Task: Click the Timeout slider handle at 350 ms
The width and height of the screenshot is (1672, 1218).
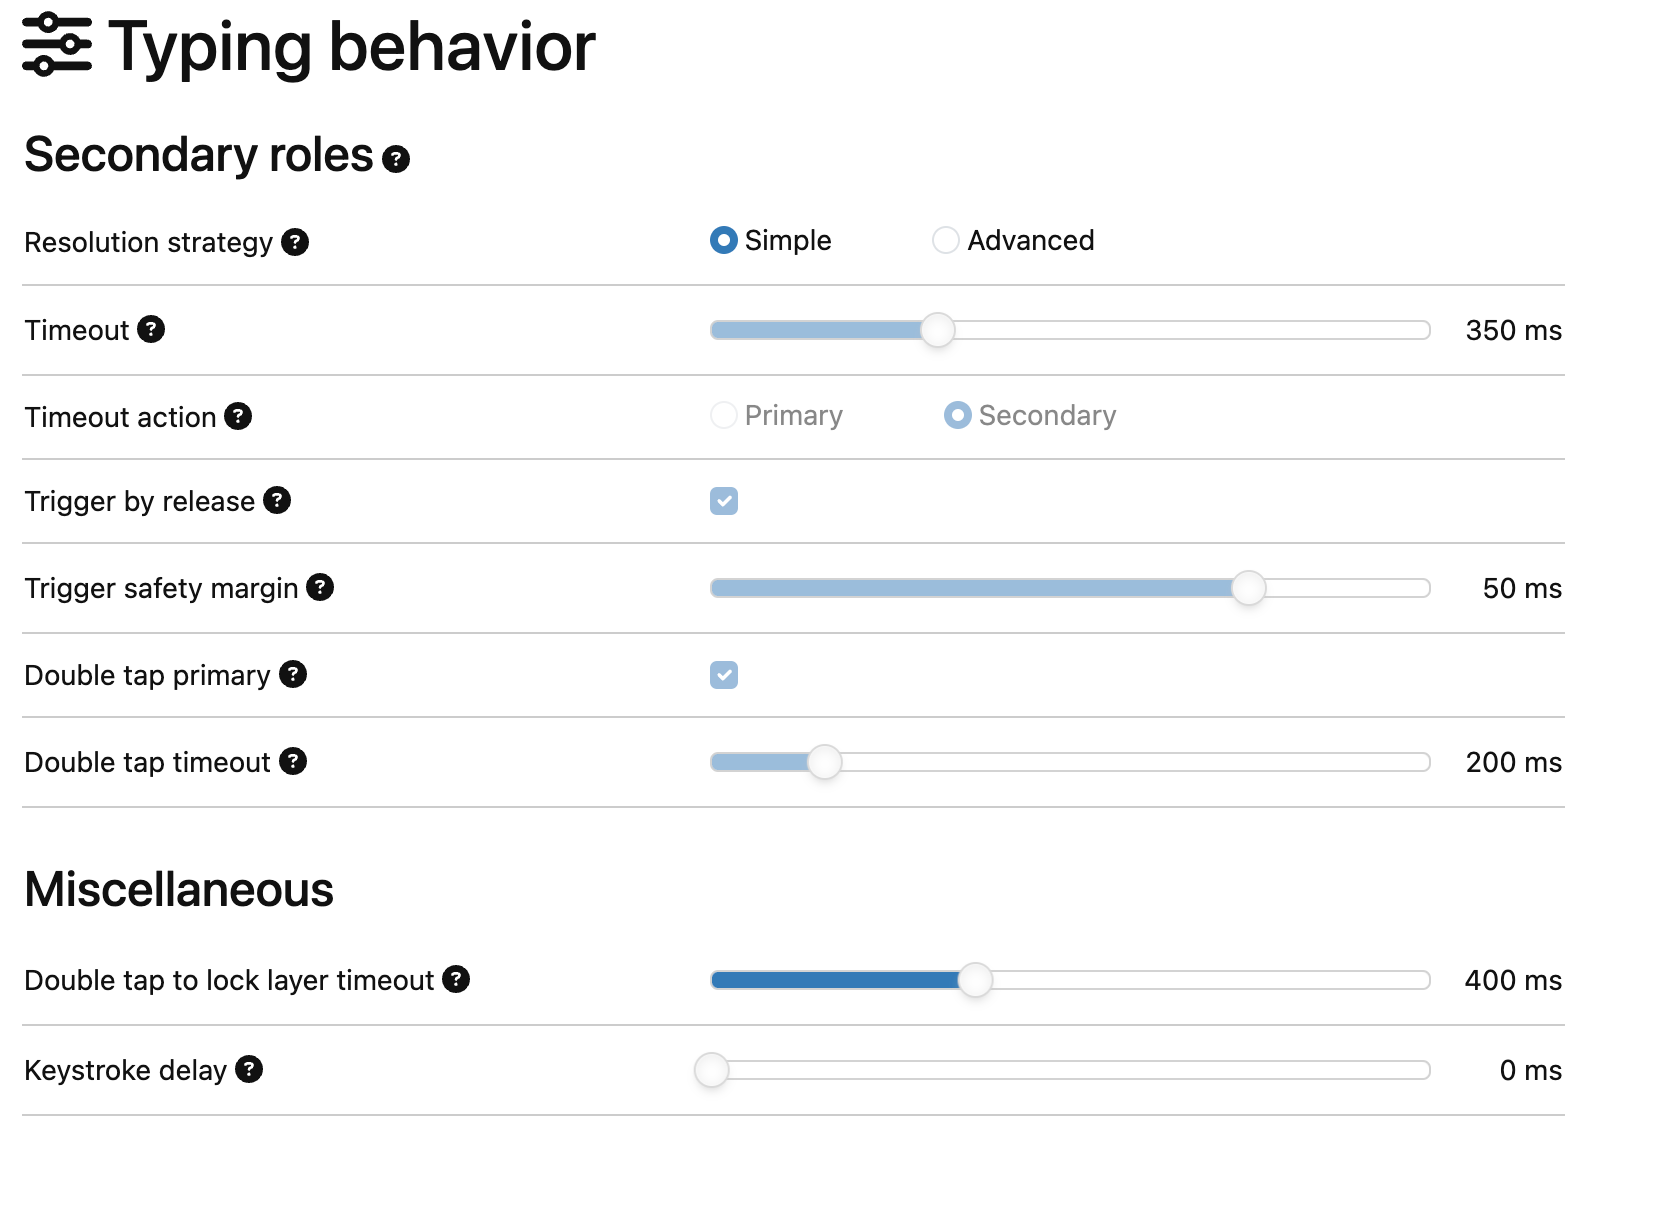Action: [x=937, y=330]
